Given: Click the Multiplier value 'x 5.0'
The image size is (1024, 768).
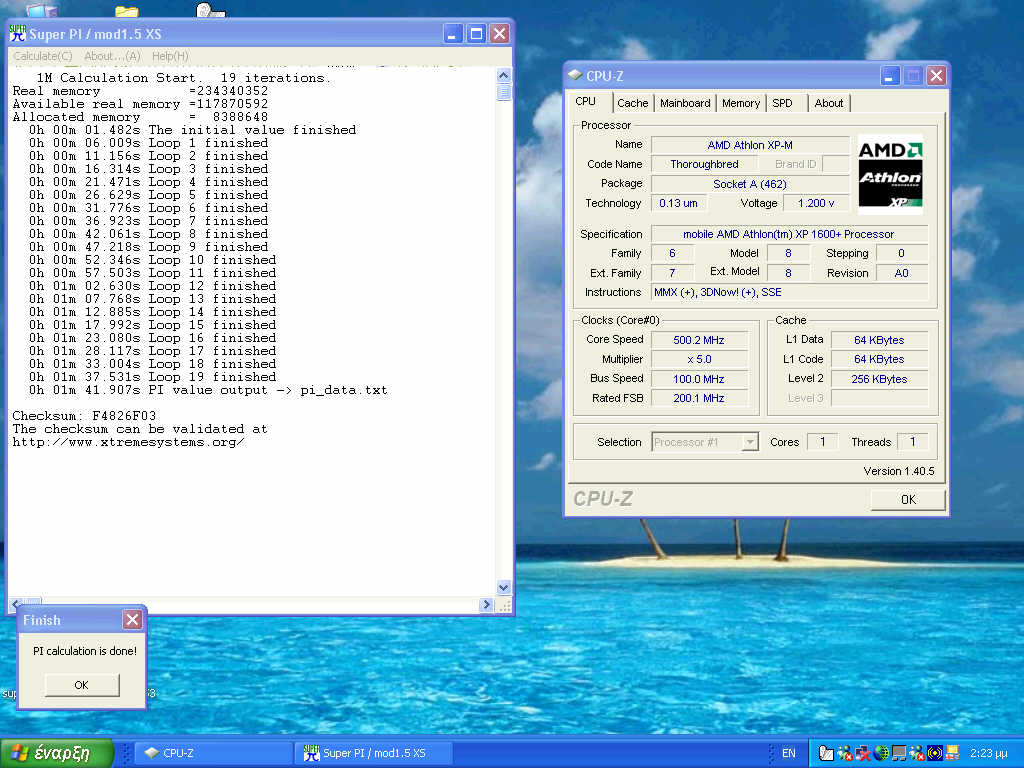Looking at the screenshot, I should click(699, 359).
